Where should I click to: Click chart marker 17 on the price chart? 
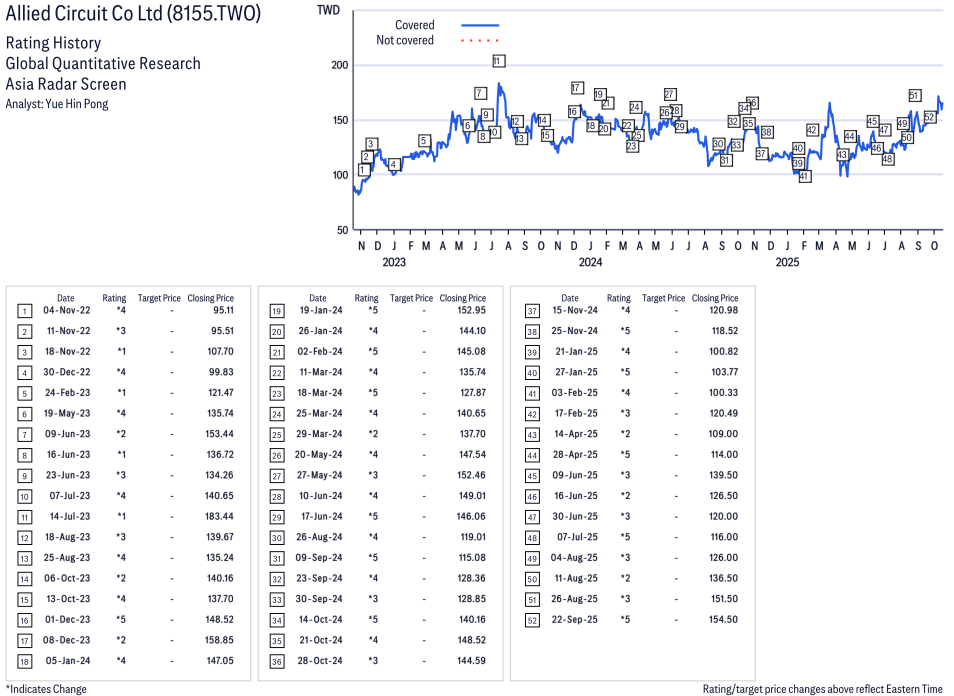(577, 88)
